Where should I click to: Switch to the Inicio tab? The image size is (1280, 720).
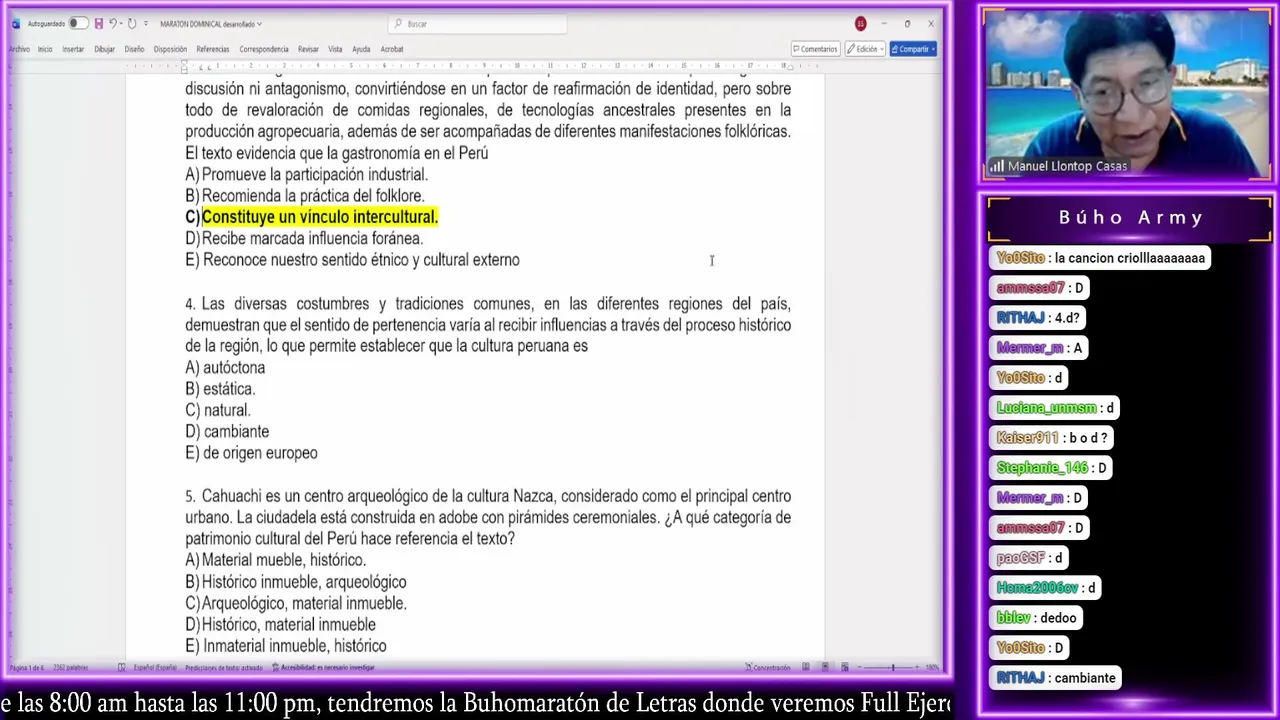[x=45, y=49]
